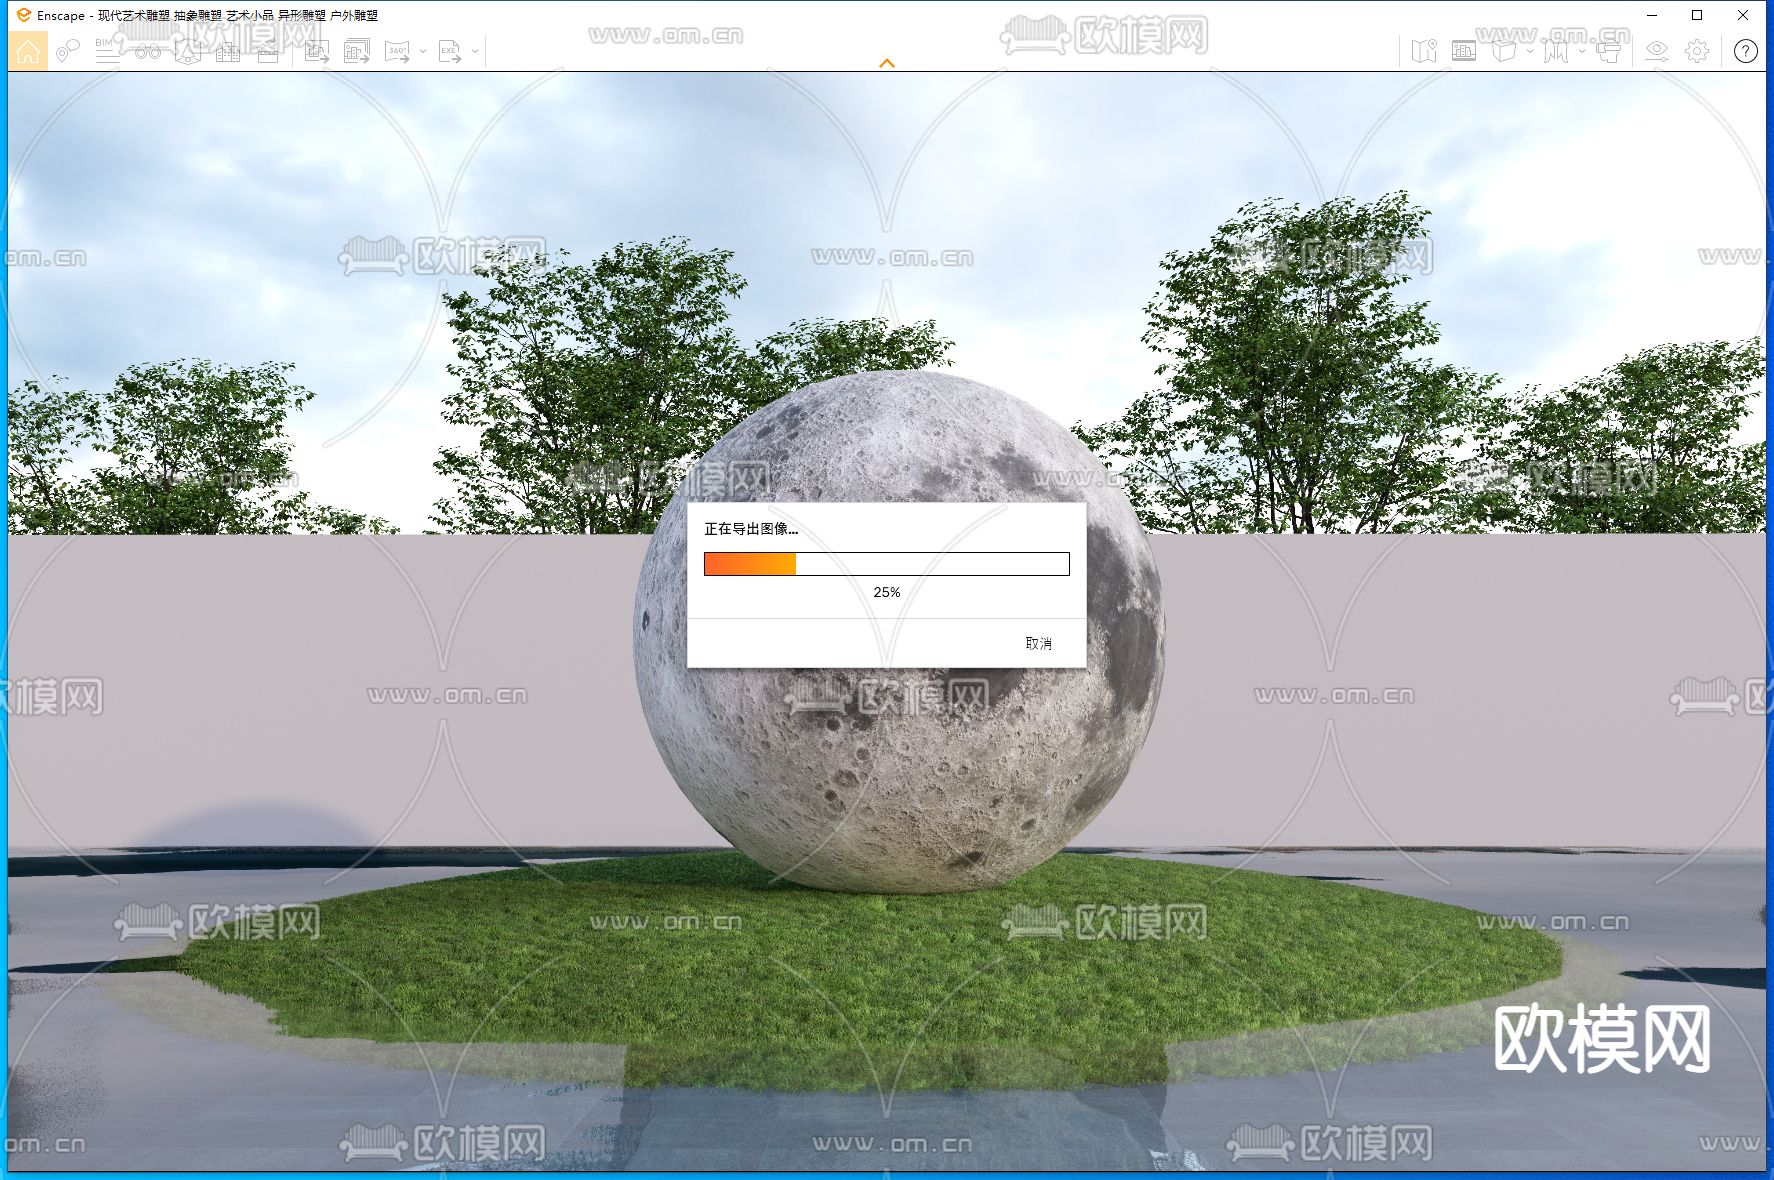The width and height of the screenshot is (1774, 1180).
Task: Toggle the minimap map icon
Action: click(x=1424, y=51)
